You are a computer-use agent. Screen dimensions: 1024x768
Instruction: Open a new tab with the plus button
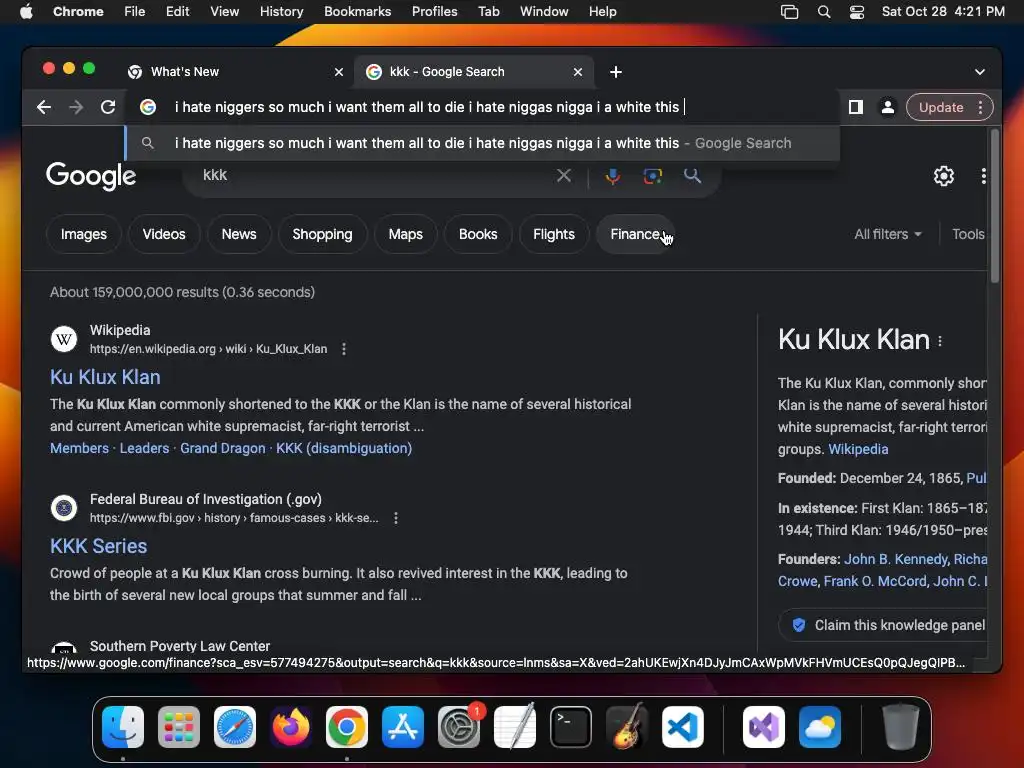point(616,72)
